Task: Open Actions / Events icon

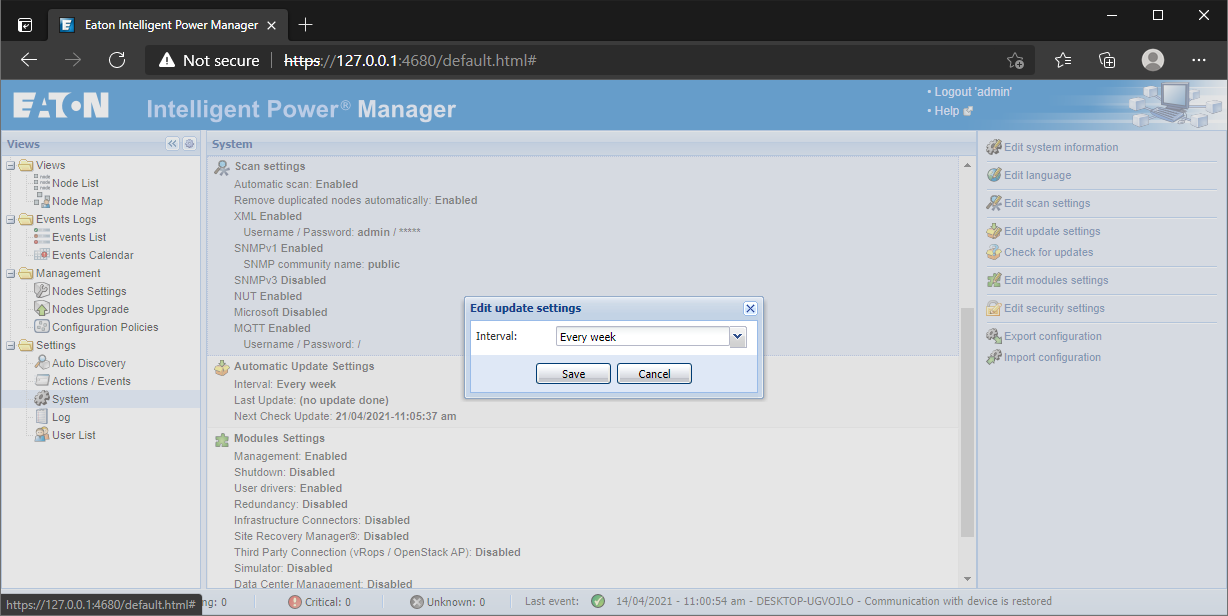Action: [42, 381]
